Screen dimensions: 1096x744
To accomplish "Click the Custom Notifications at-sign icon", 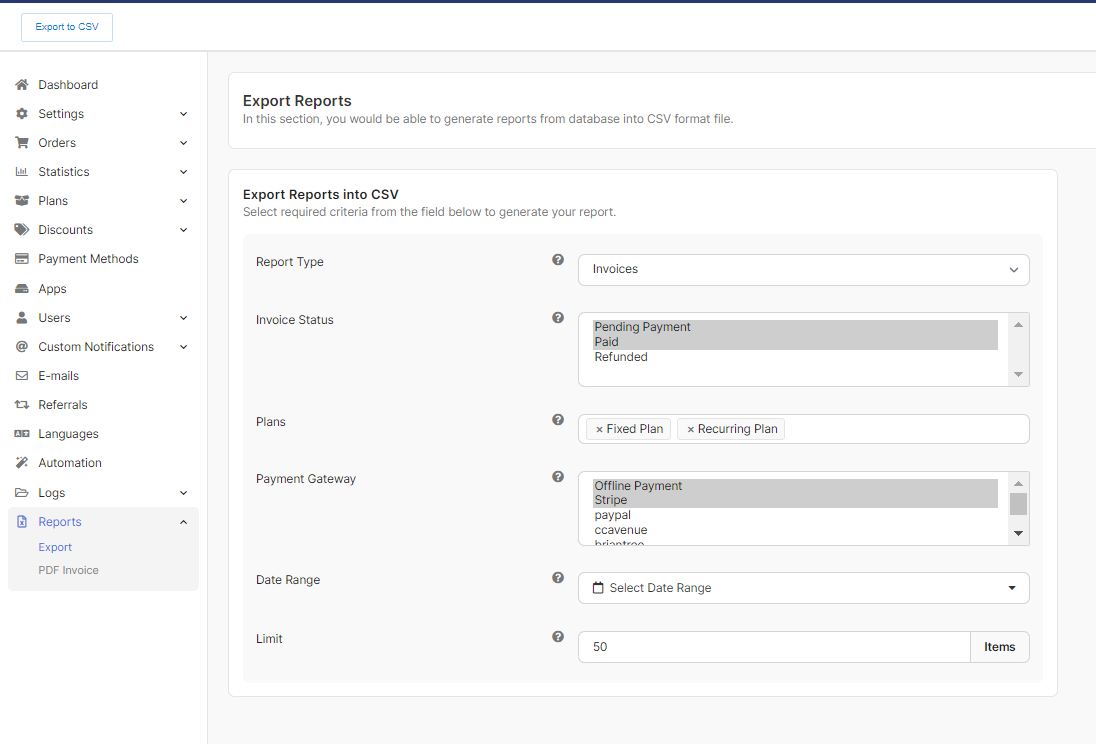I will [22, 347].
